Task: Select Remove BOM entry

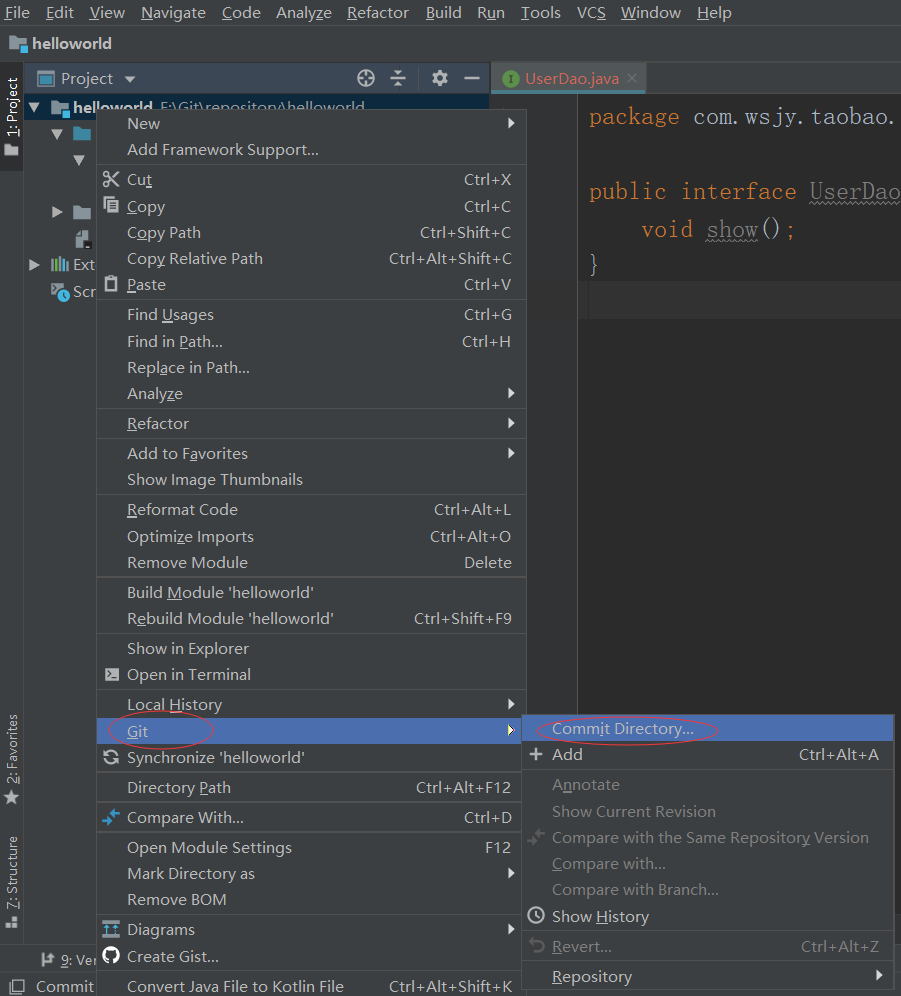Action: tap(311, 899)
